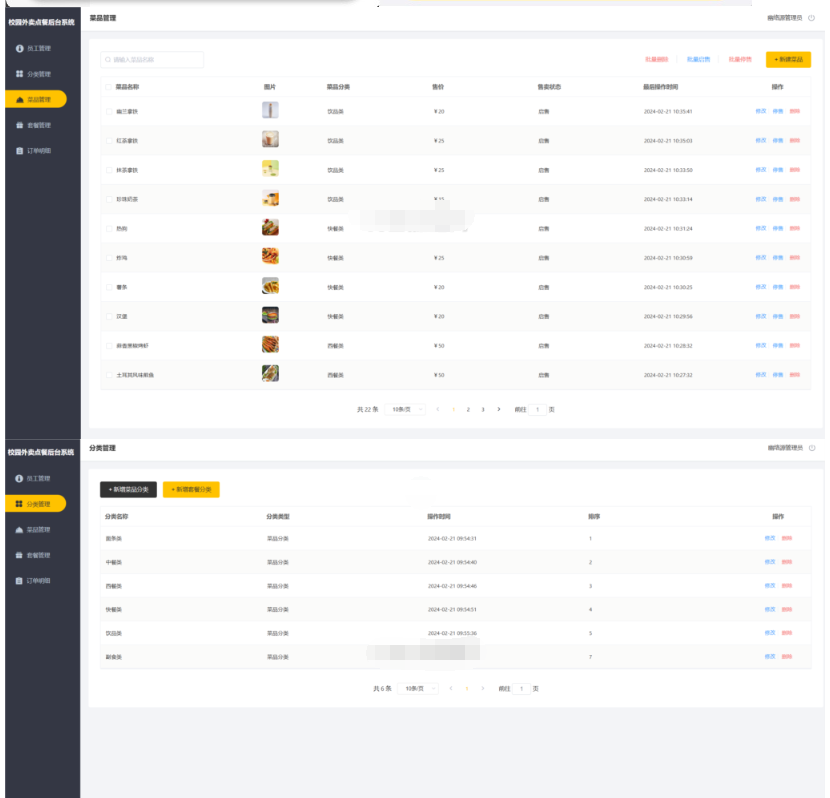Expand 10条/页 dropdown next to 共 6 条
The height and width of the screenshot is (798, 830).
click(418, 689)
